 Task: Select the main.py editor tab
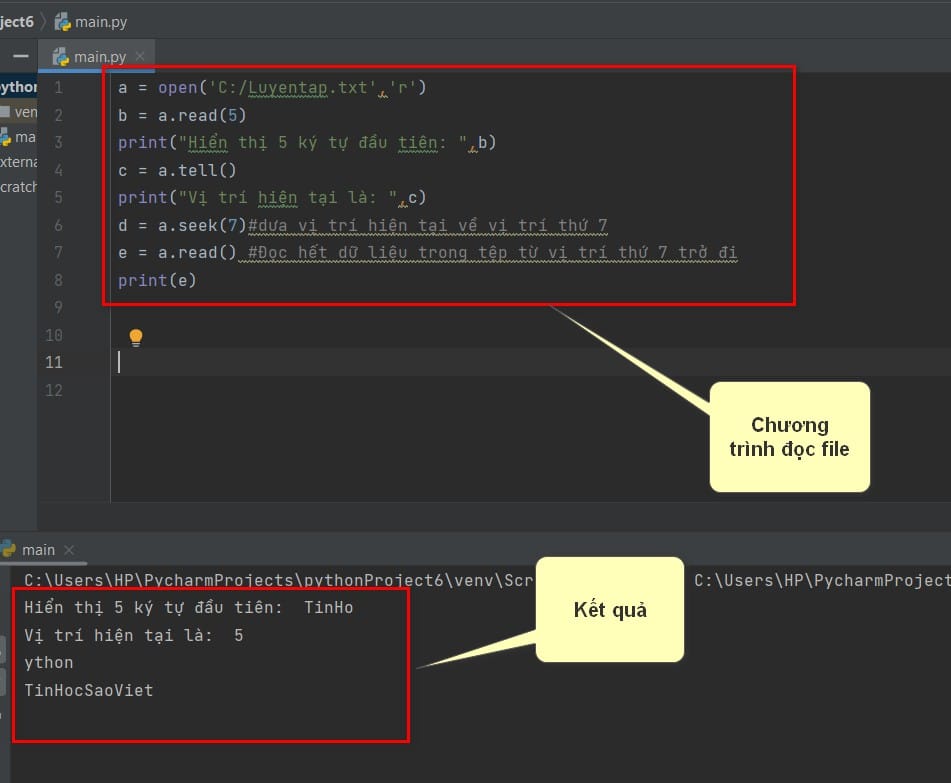click(96, 56)
